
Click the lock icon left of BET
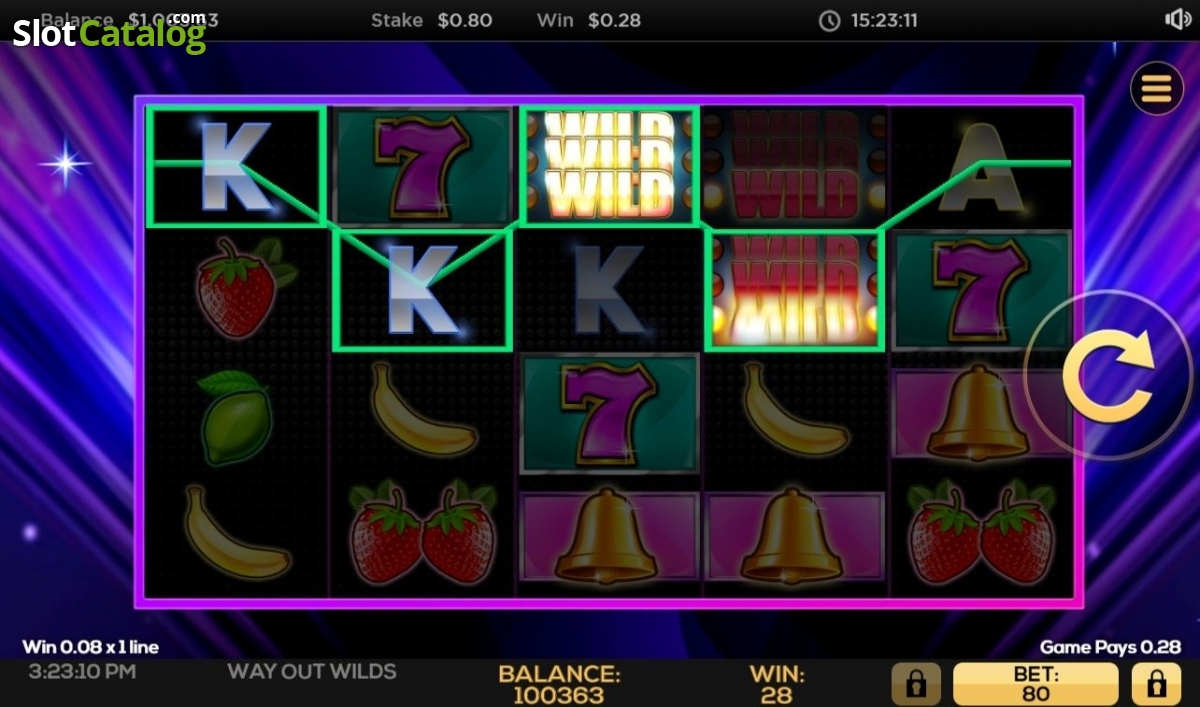(915, 684)
